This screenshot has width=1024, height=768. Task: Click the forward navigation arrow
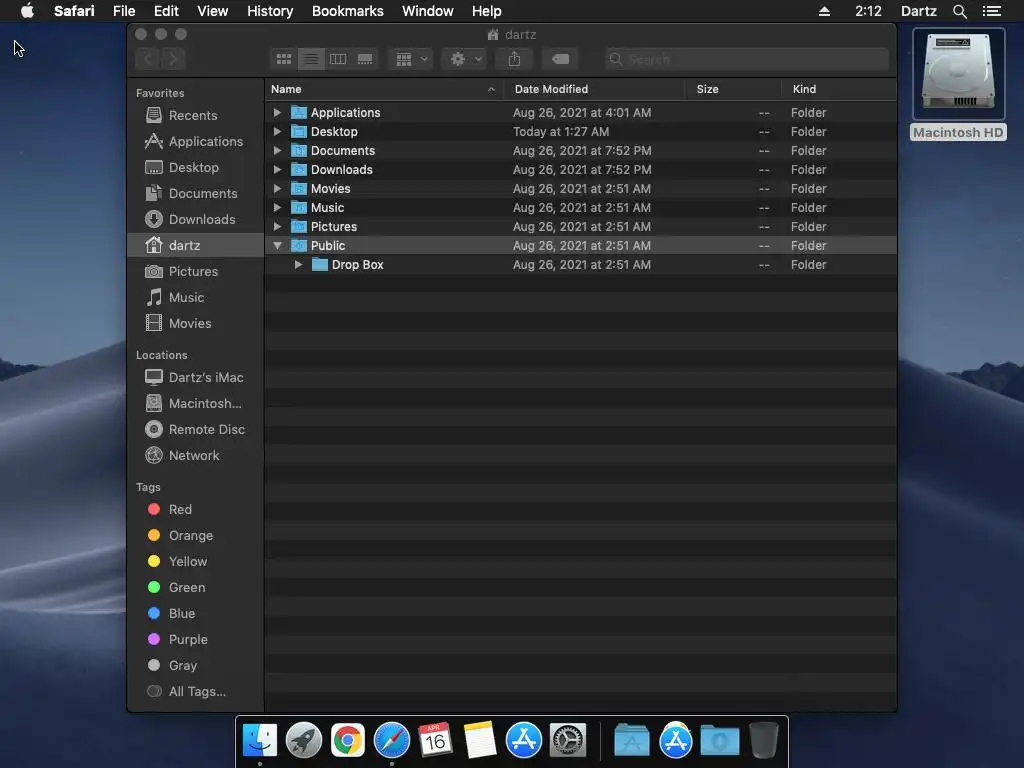(x=173, y=59)
